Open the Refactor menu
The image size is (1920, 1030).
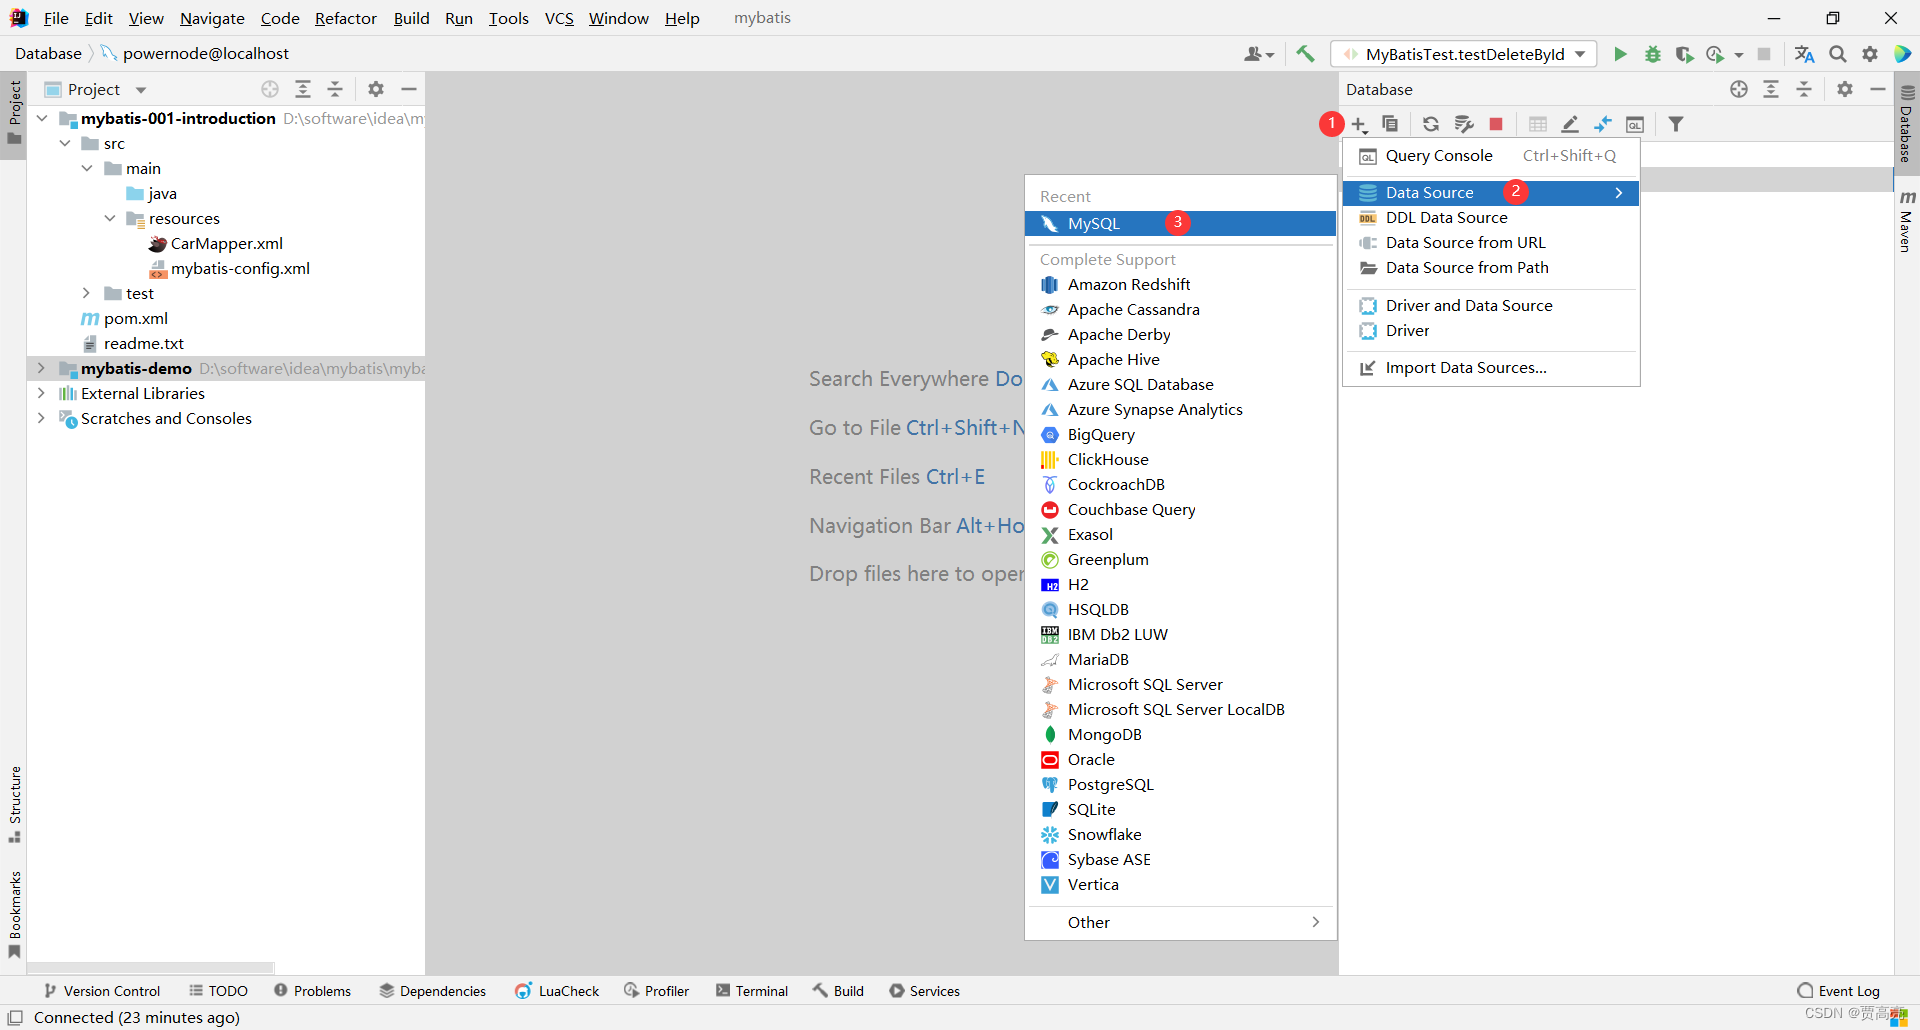point(346,18)
